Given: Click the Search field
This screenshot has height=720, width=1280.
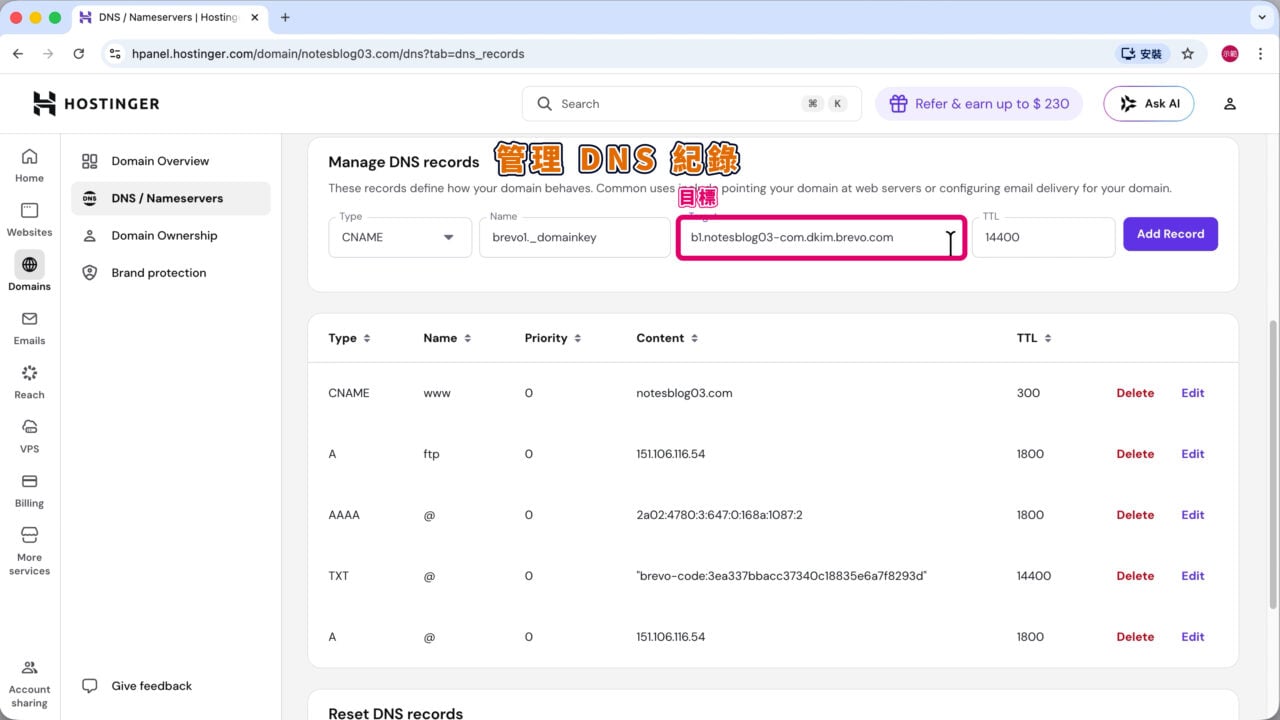Looking at the screenshot, I should click(691, 104).
